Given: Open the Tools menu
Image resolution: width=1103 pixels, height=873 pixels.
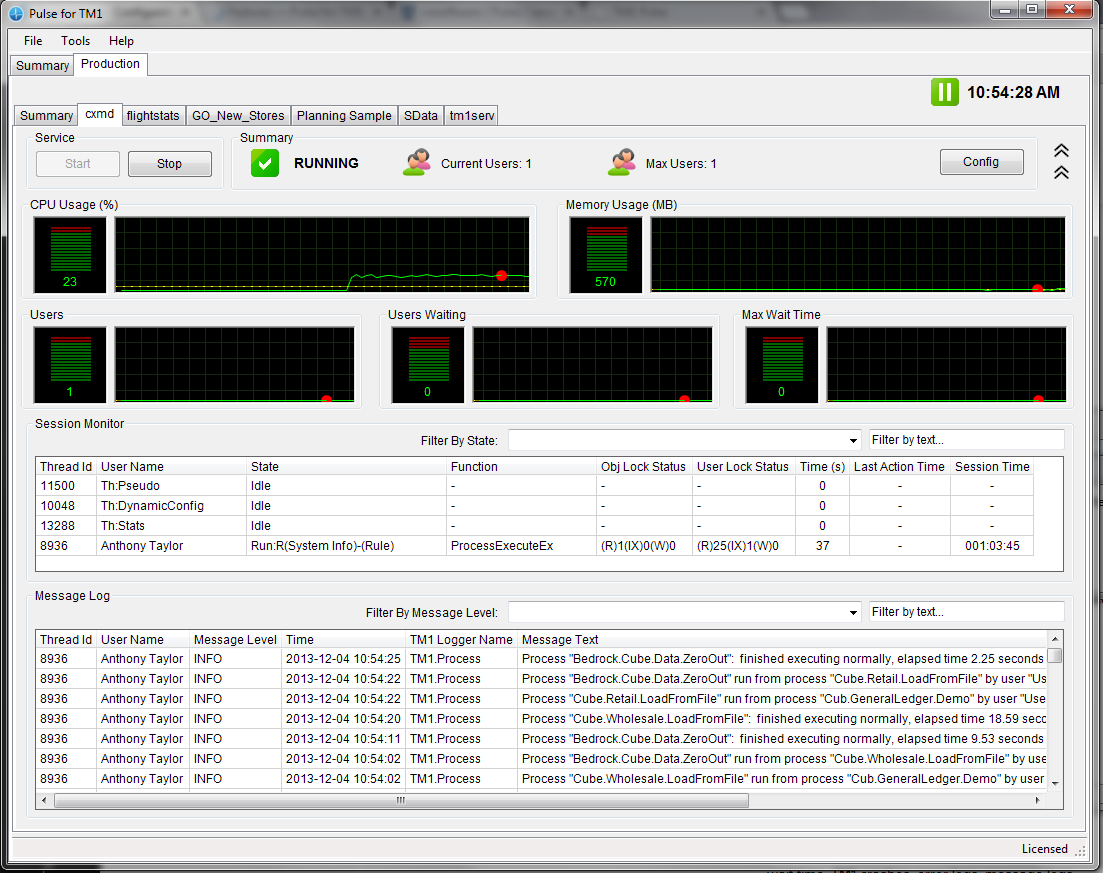Looking at the screenshot, I should tap(75, 41).
